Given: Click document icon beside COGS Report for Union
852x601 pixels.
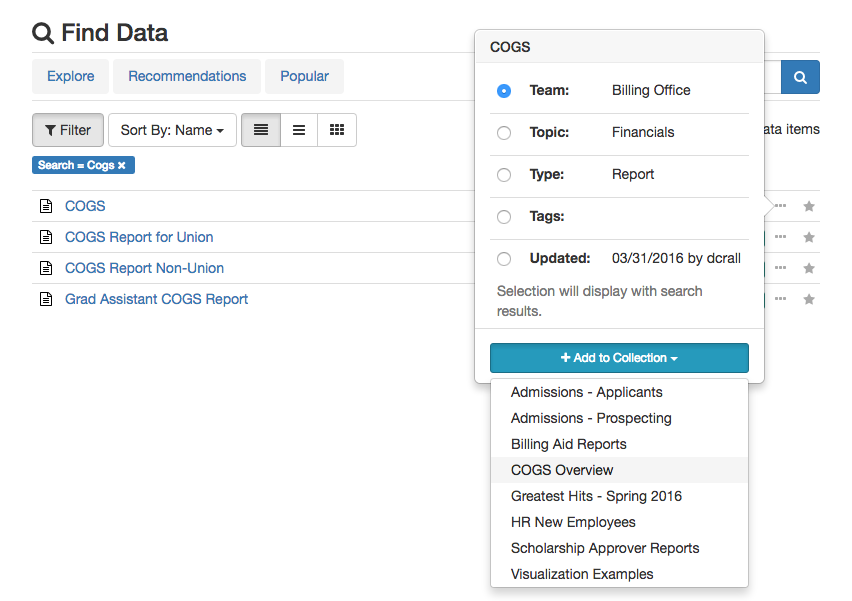Looking at the screenshot, I should click(46, 237).
